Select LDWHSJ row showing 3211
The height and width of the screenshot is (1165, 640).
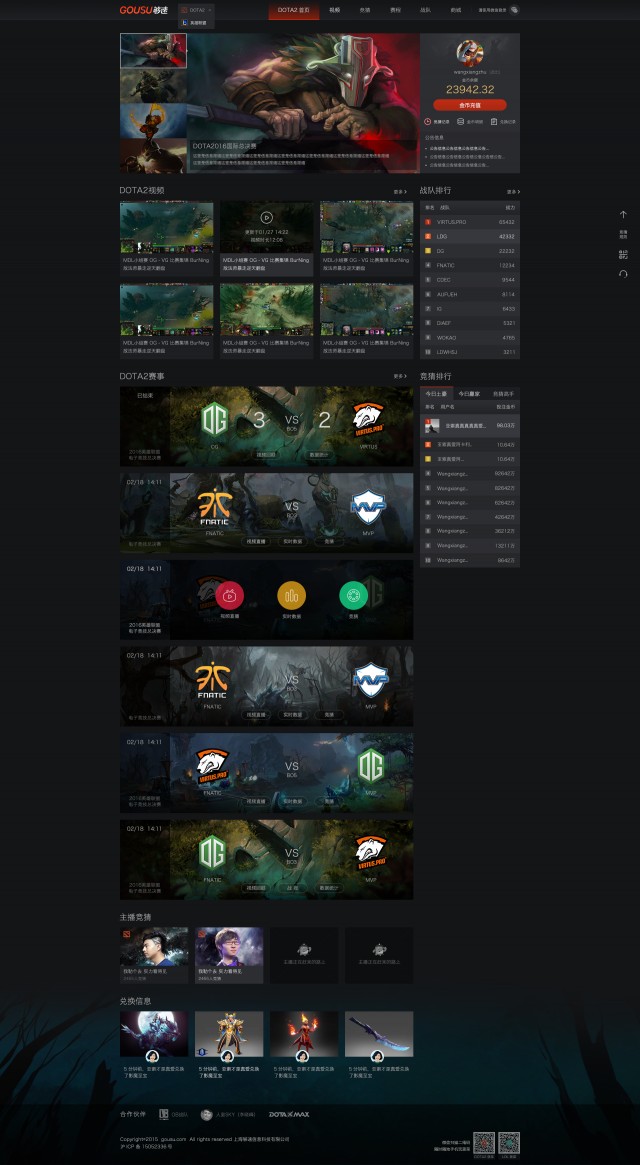[x=470, y=352]
